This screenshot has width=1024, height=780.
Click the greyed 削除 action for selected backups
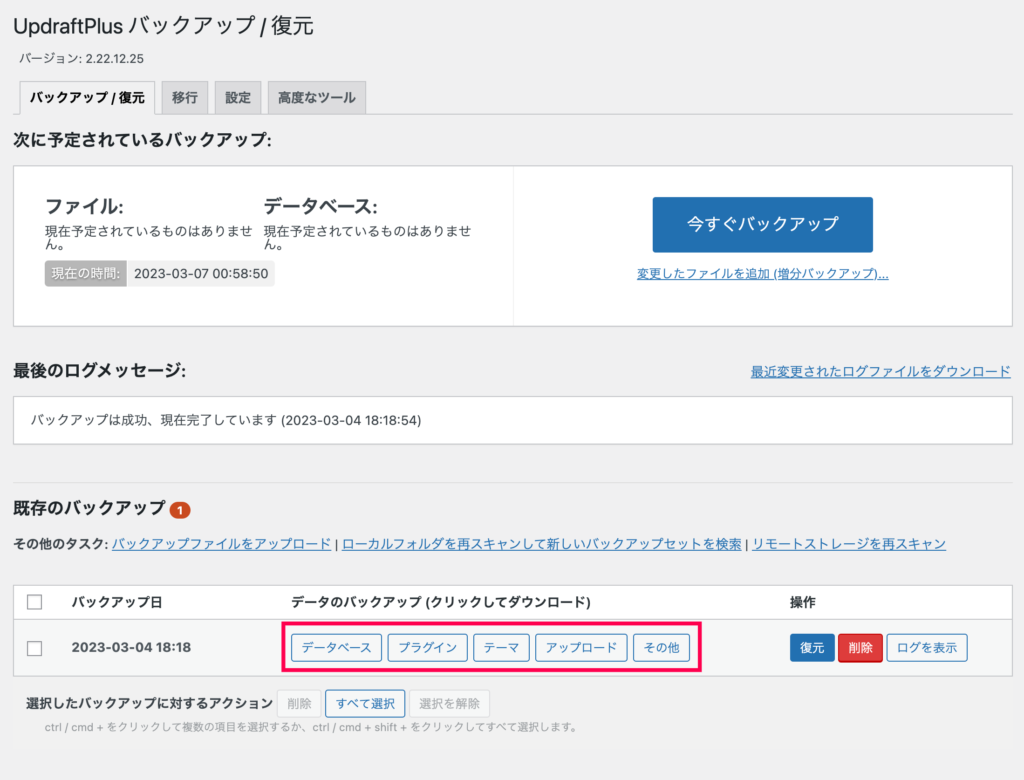[x=299, y=704]
